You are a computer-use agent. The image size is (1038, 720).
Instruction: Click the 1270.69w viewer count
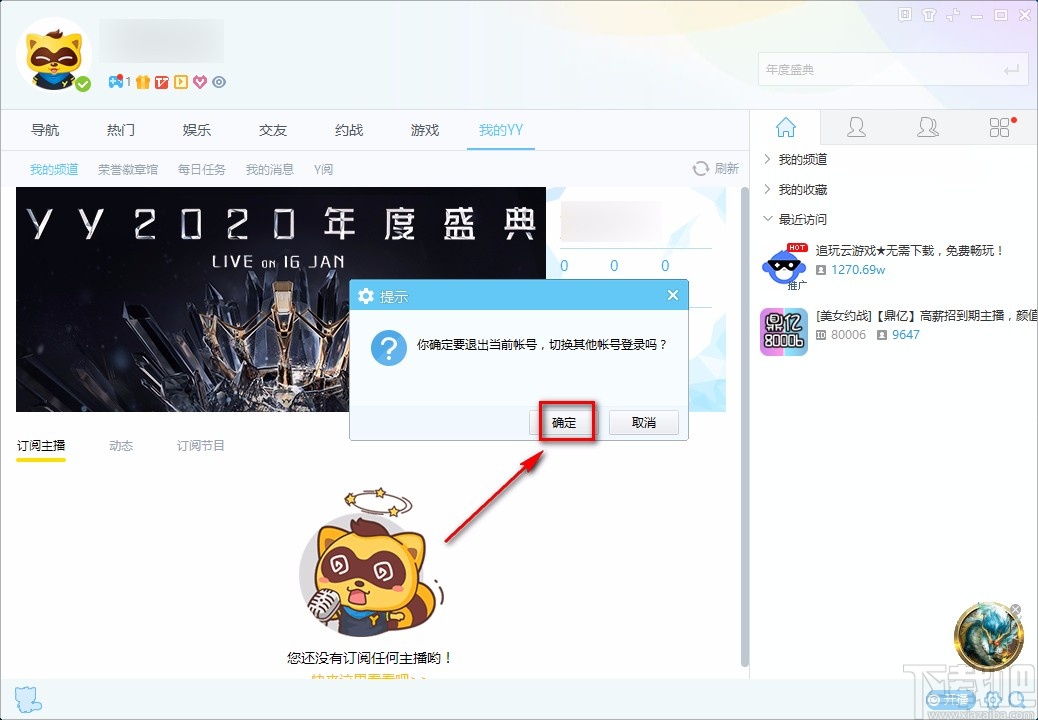(858, 269)
